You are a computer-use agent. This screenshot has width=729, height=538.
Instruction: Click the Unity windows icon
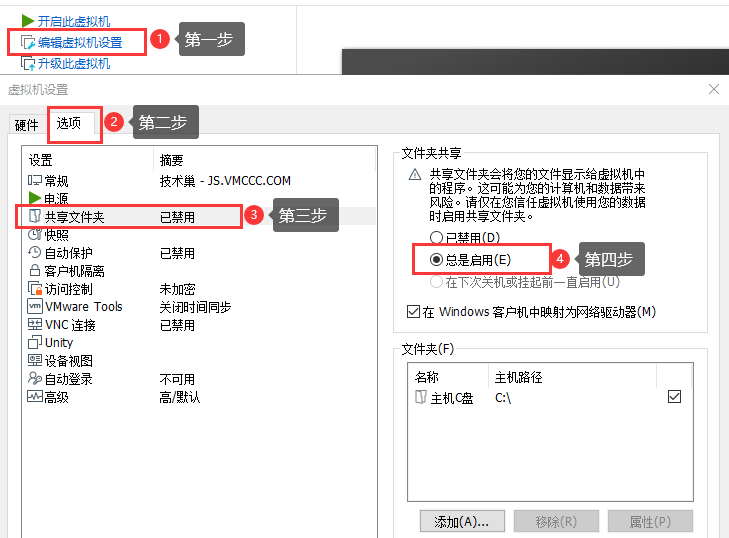click(35, 342)
